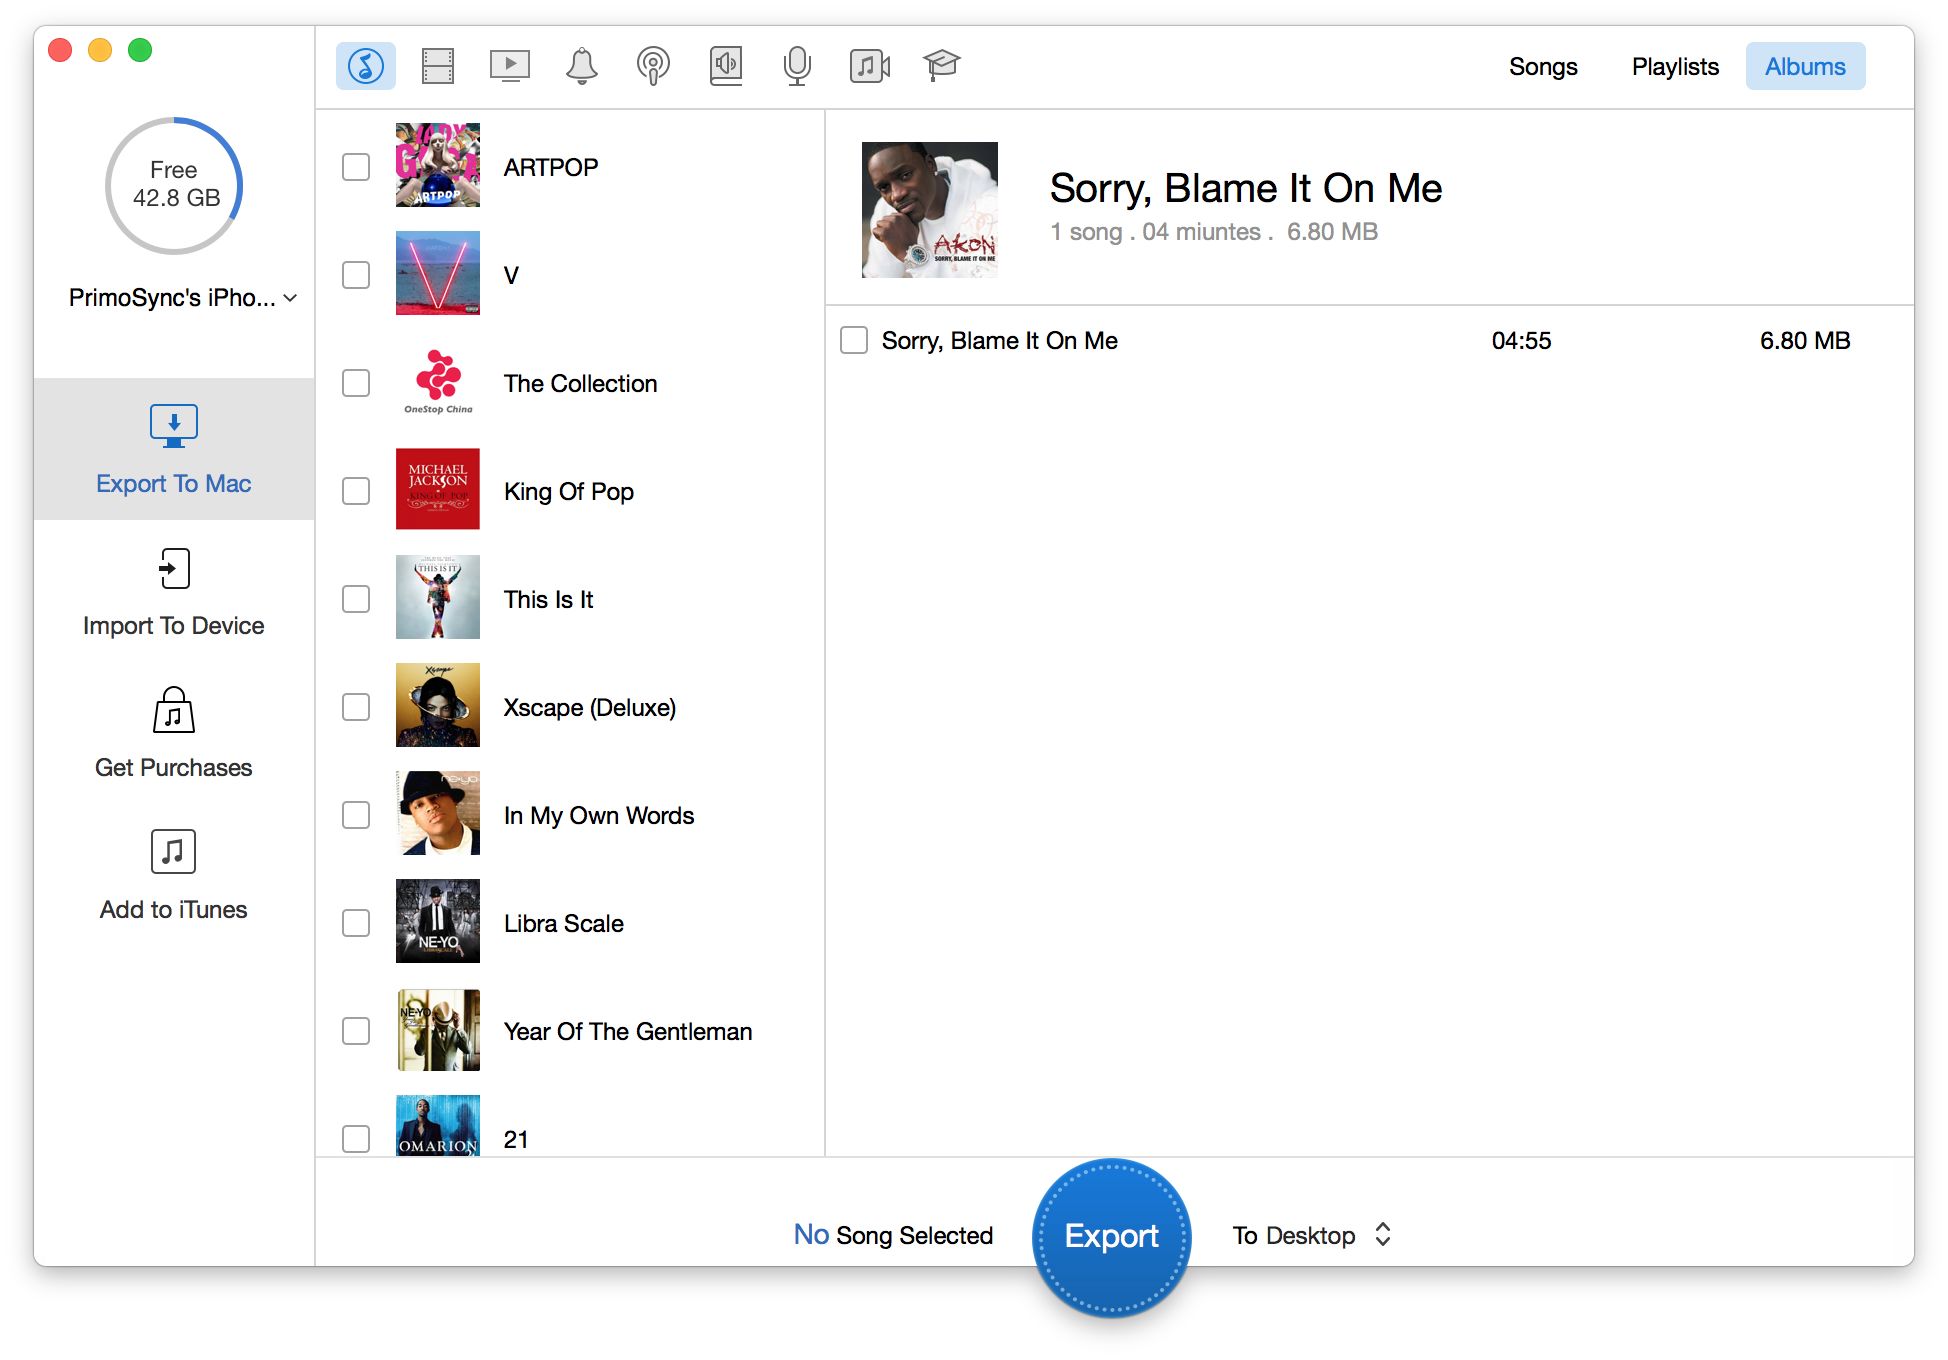1948x1360 pixels.
Task: Click the Xscape (Deluxe) cover art
Action: pyautogui.click(x=438, y=705)
